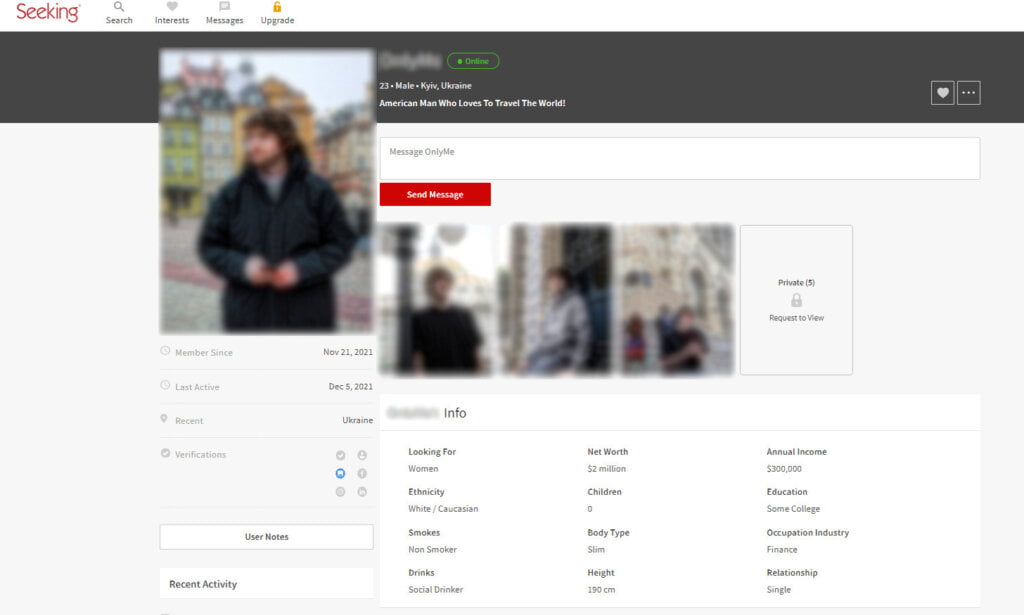The width and height of the screenshot is (1024, 615).
Task: Open Messages from the top navigation
Action: click(x=225, y=13)
